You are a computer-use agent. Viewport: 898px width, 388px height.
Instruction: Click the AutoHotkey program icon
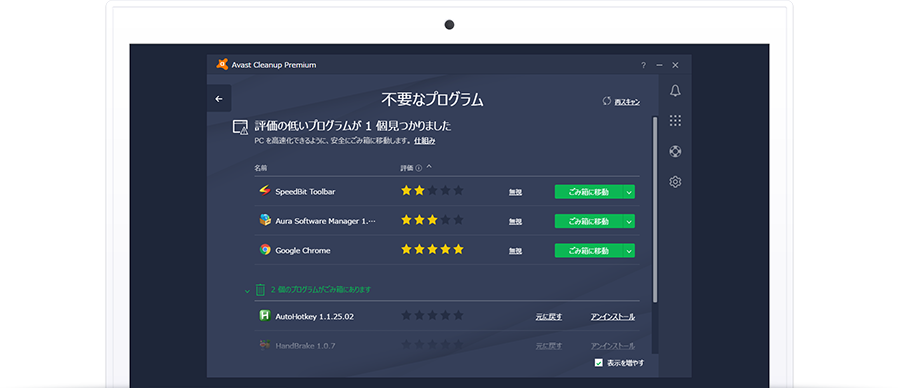(x=265, y=316)
